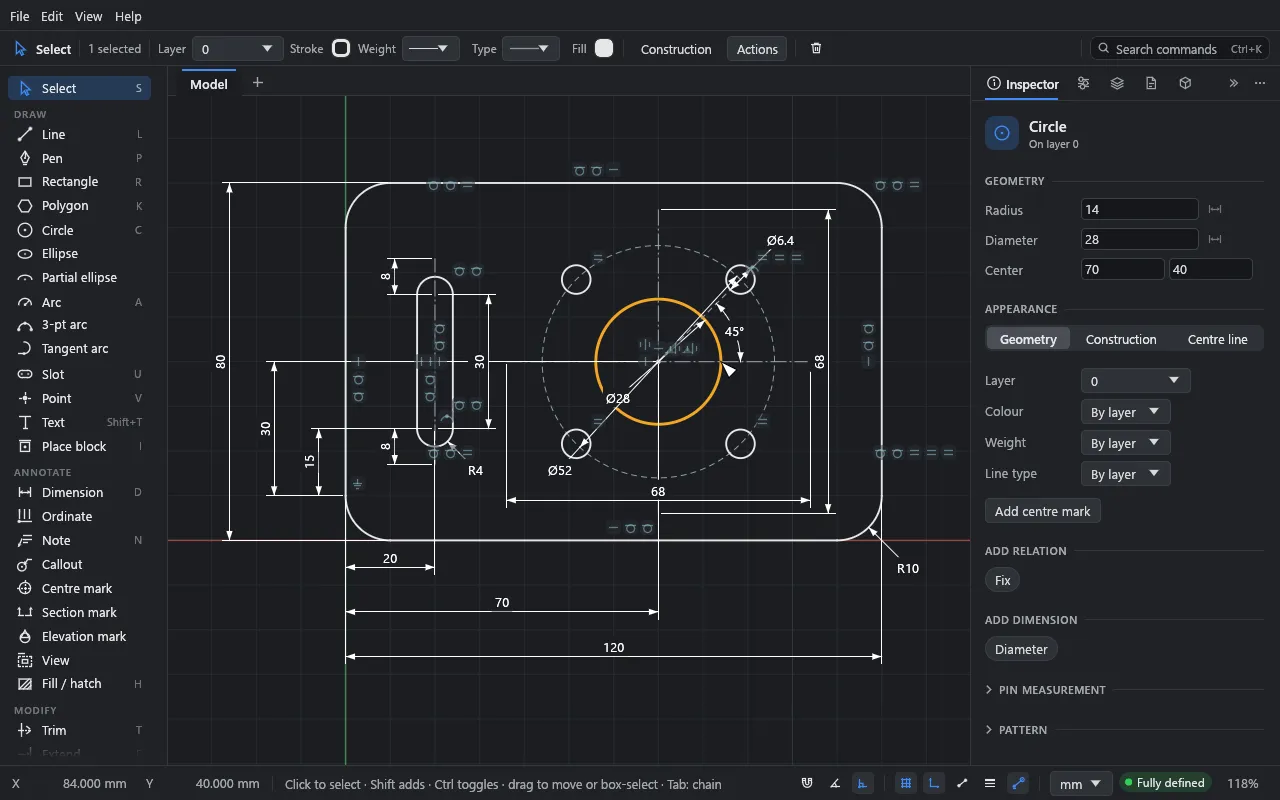Activate the Section mark tool
This screenshot has width=1280, height=800.
[80, 613]
